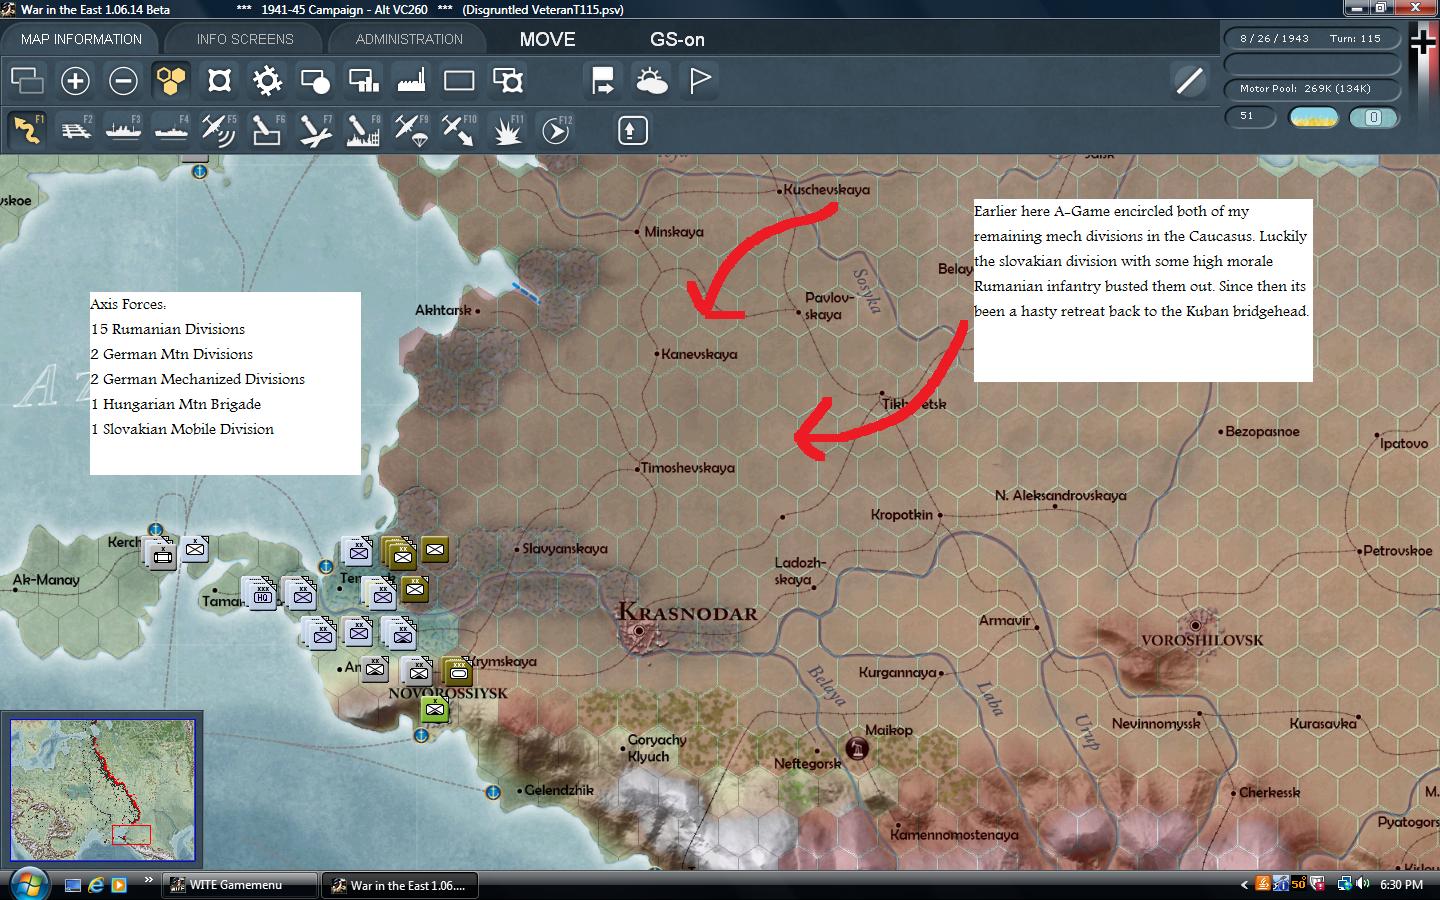The width and height of the screenshot is (1440, 900).
Task: Click the flag with arrow icon
Action: point(603,81)
